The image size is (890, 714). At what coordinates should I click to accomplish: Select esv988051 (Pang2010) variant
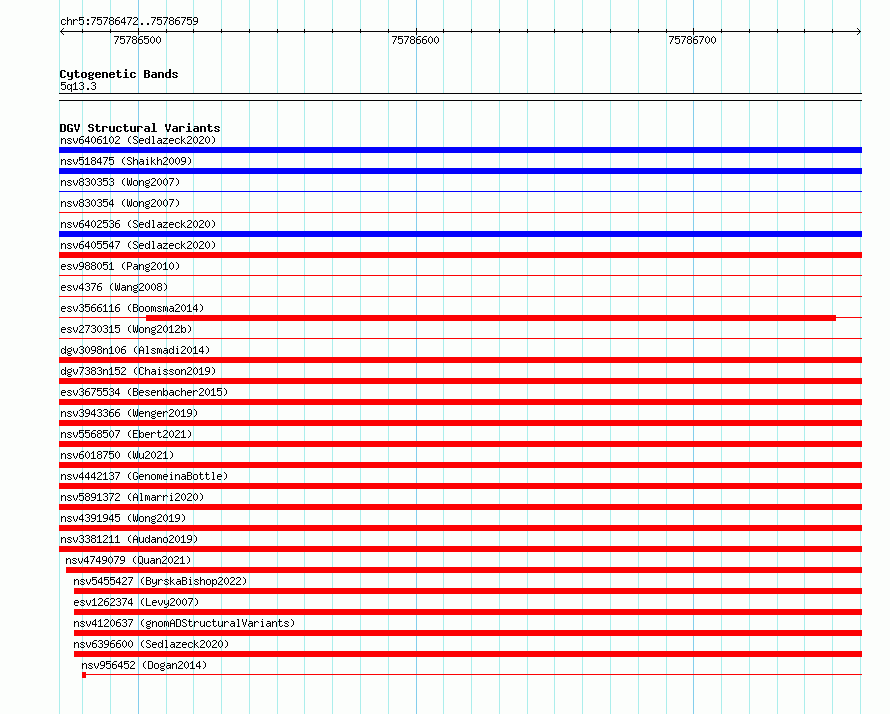point(120,266)
